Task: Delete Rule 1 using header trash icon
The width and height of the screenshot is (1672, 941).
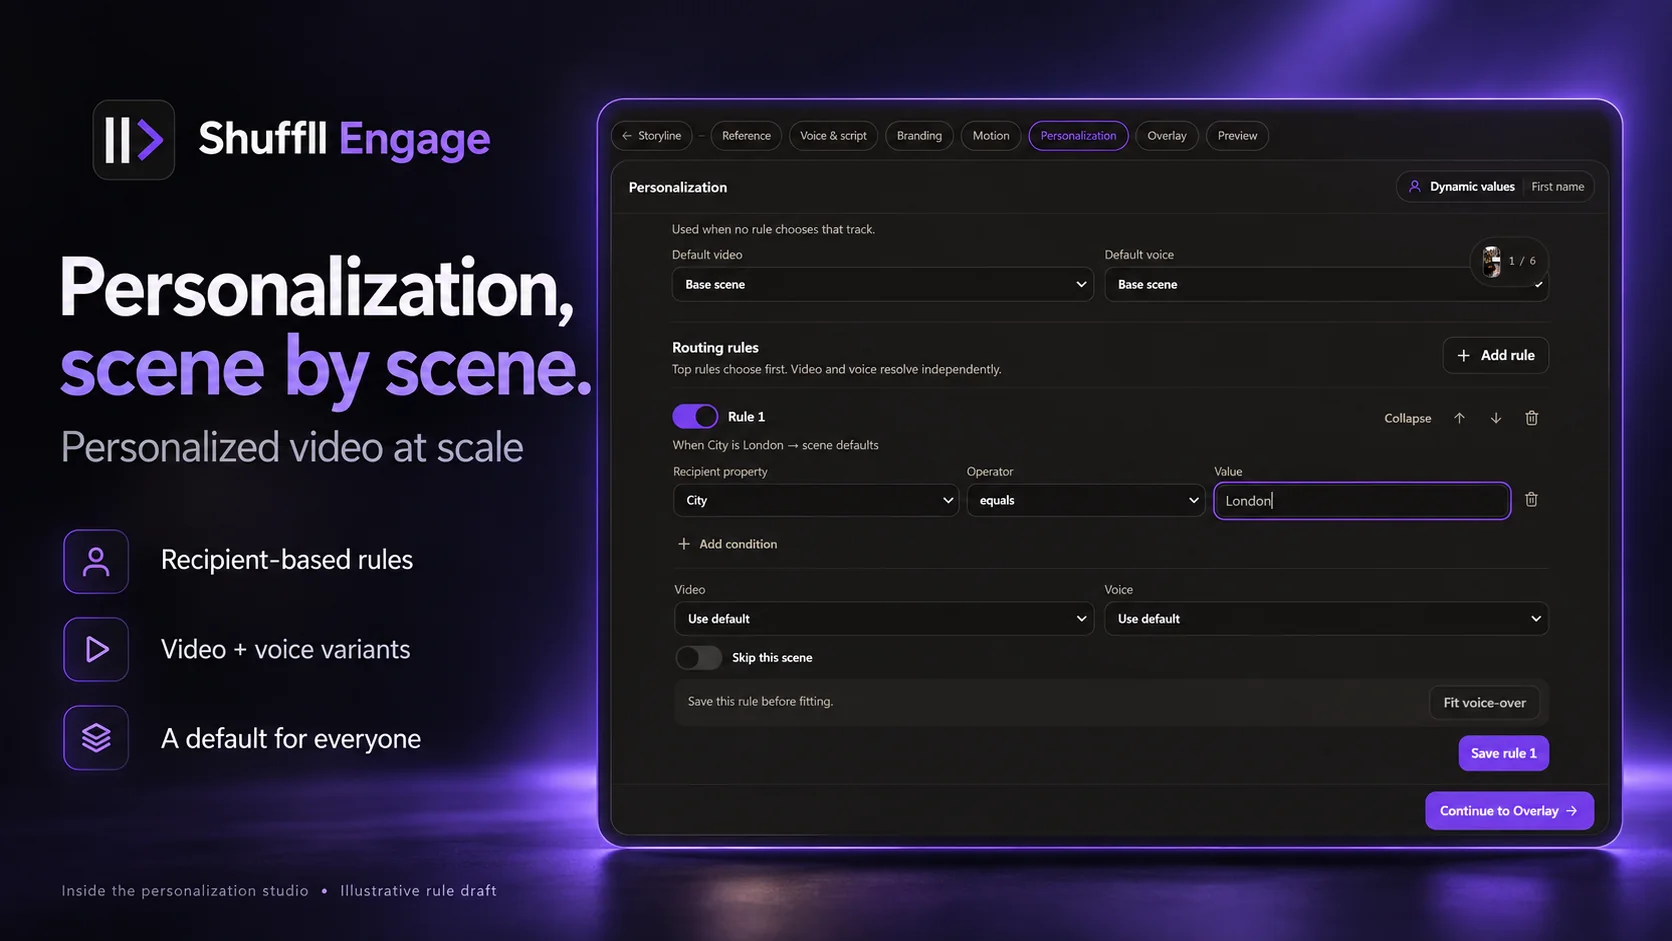Action: pos(1531,418)
